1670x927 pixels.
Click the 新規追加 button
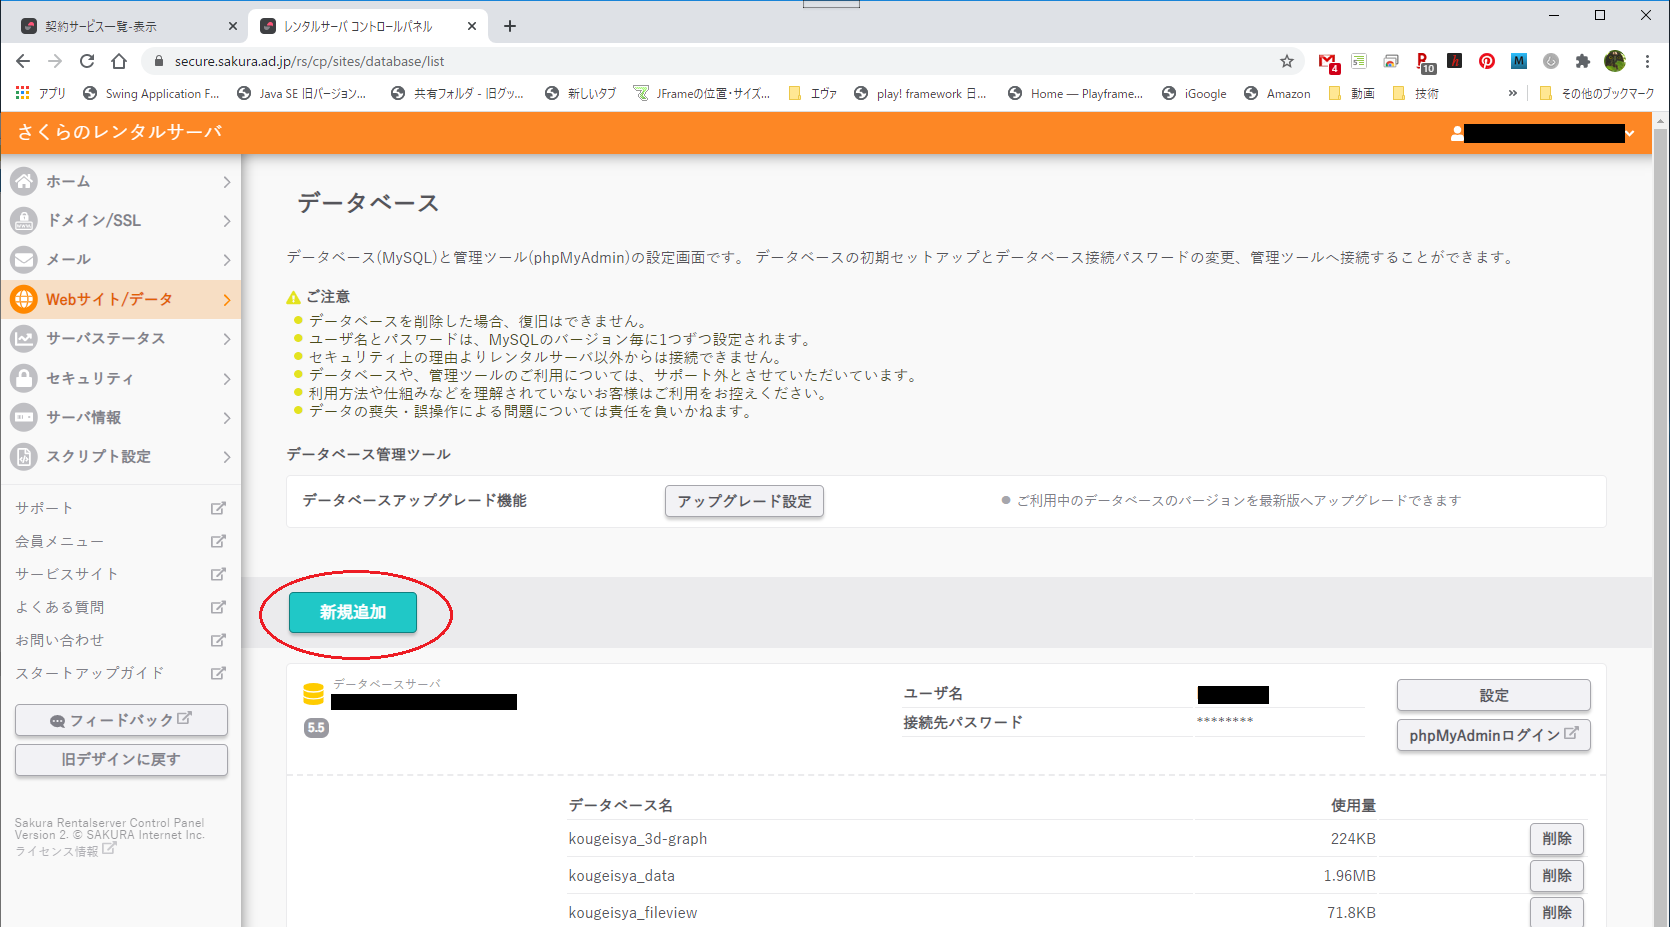(x=353, y=612)
